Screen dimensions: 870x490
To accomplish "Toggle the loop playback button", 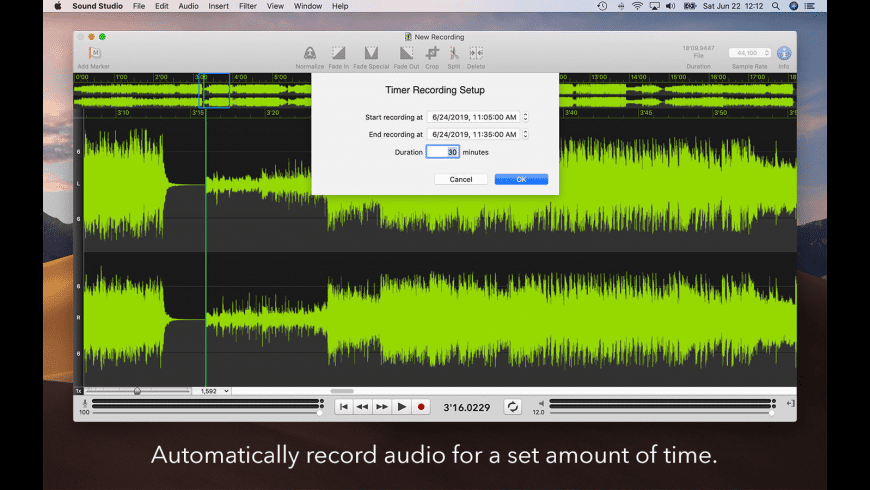I will coord(513,407).
